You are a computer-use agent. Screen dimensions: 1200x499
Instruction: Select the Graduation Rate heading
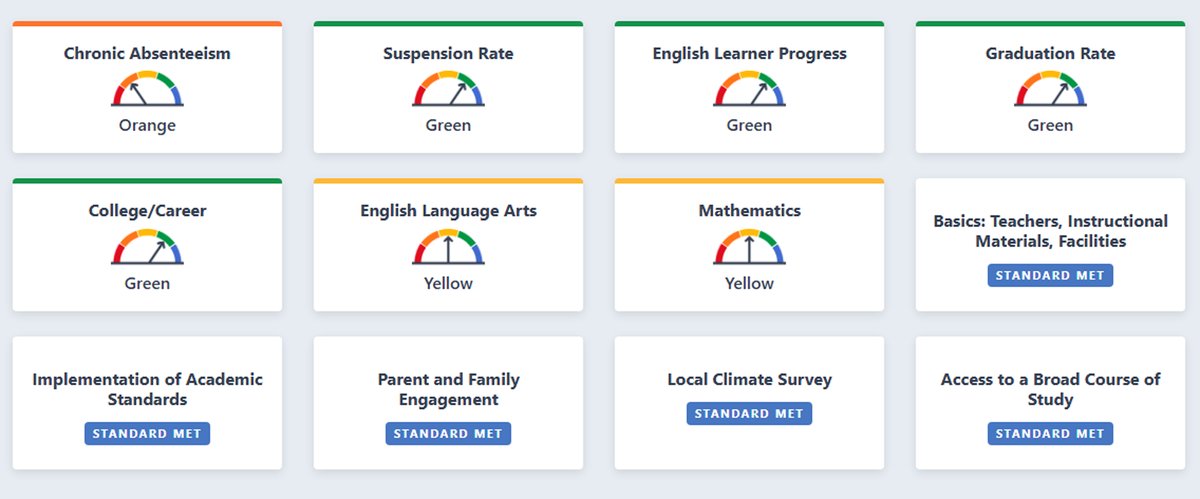(1050, 53)
